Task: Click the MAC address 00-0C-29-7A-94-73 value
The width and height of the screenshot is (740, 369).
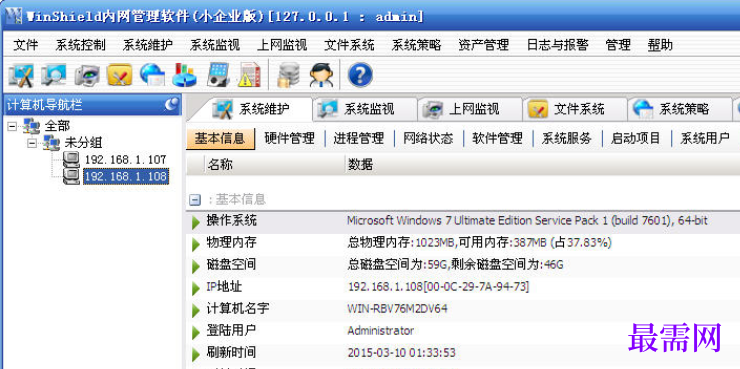Action: pos(477,286)
